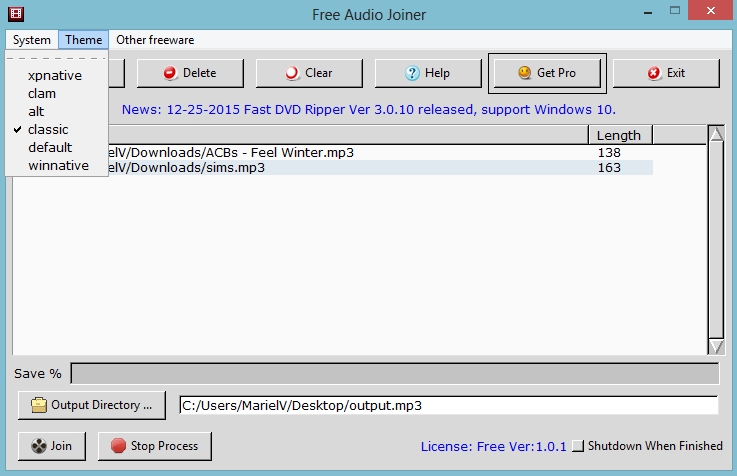Select the ACBs - Feel Winter.mp3 row
Viewport: 737px width, 476px height.
point(333,153)
